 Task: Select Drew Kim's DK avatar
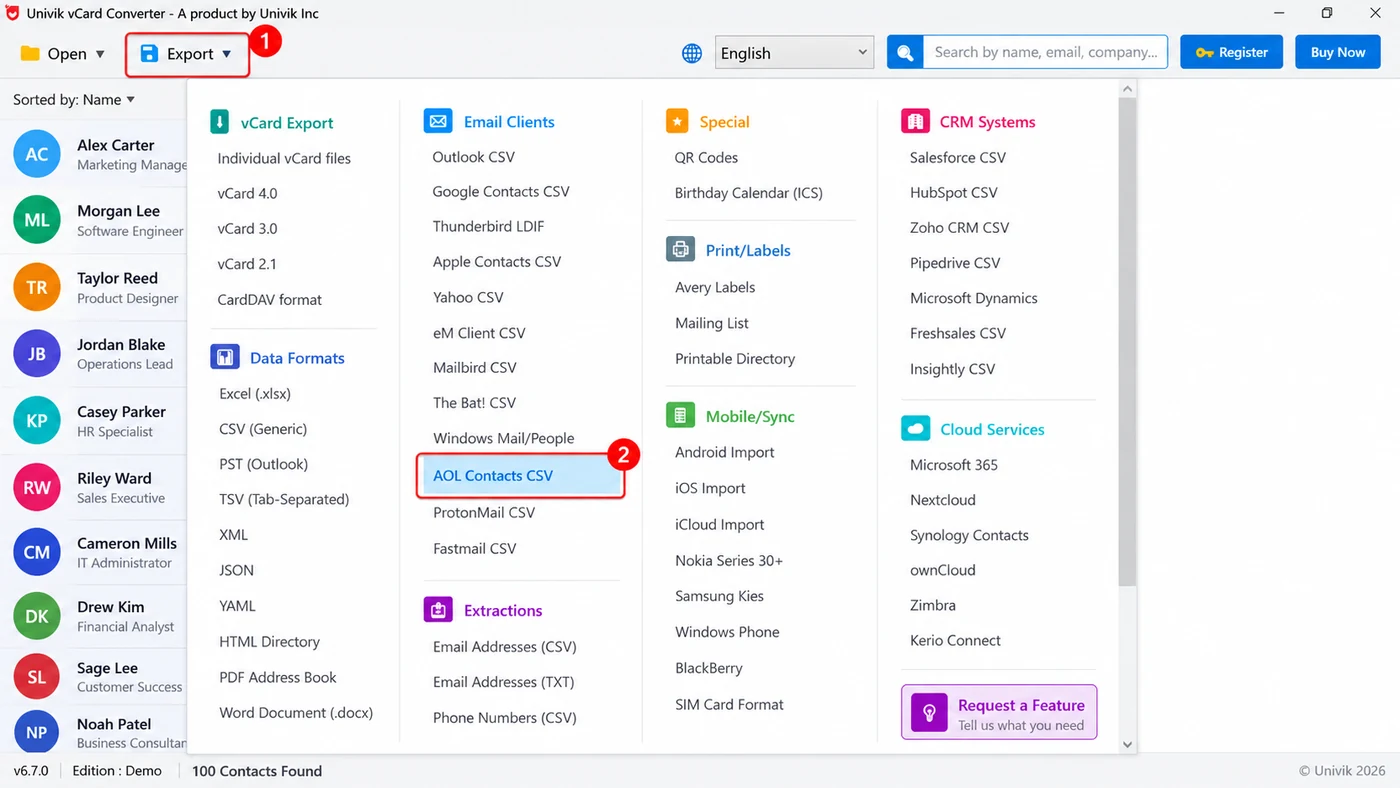pos(37,616)
